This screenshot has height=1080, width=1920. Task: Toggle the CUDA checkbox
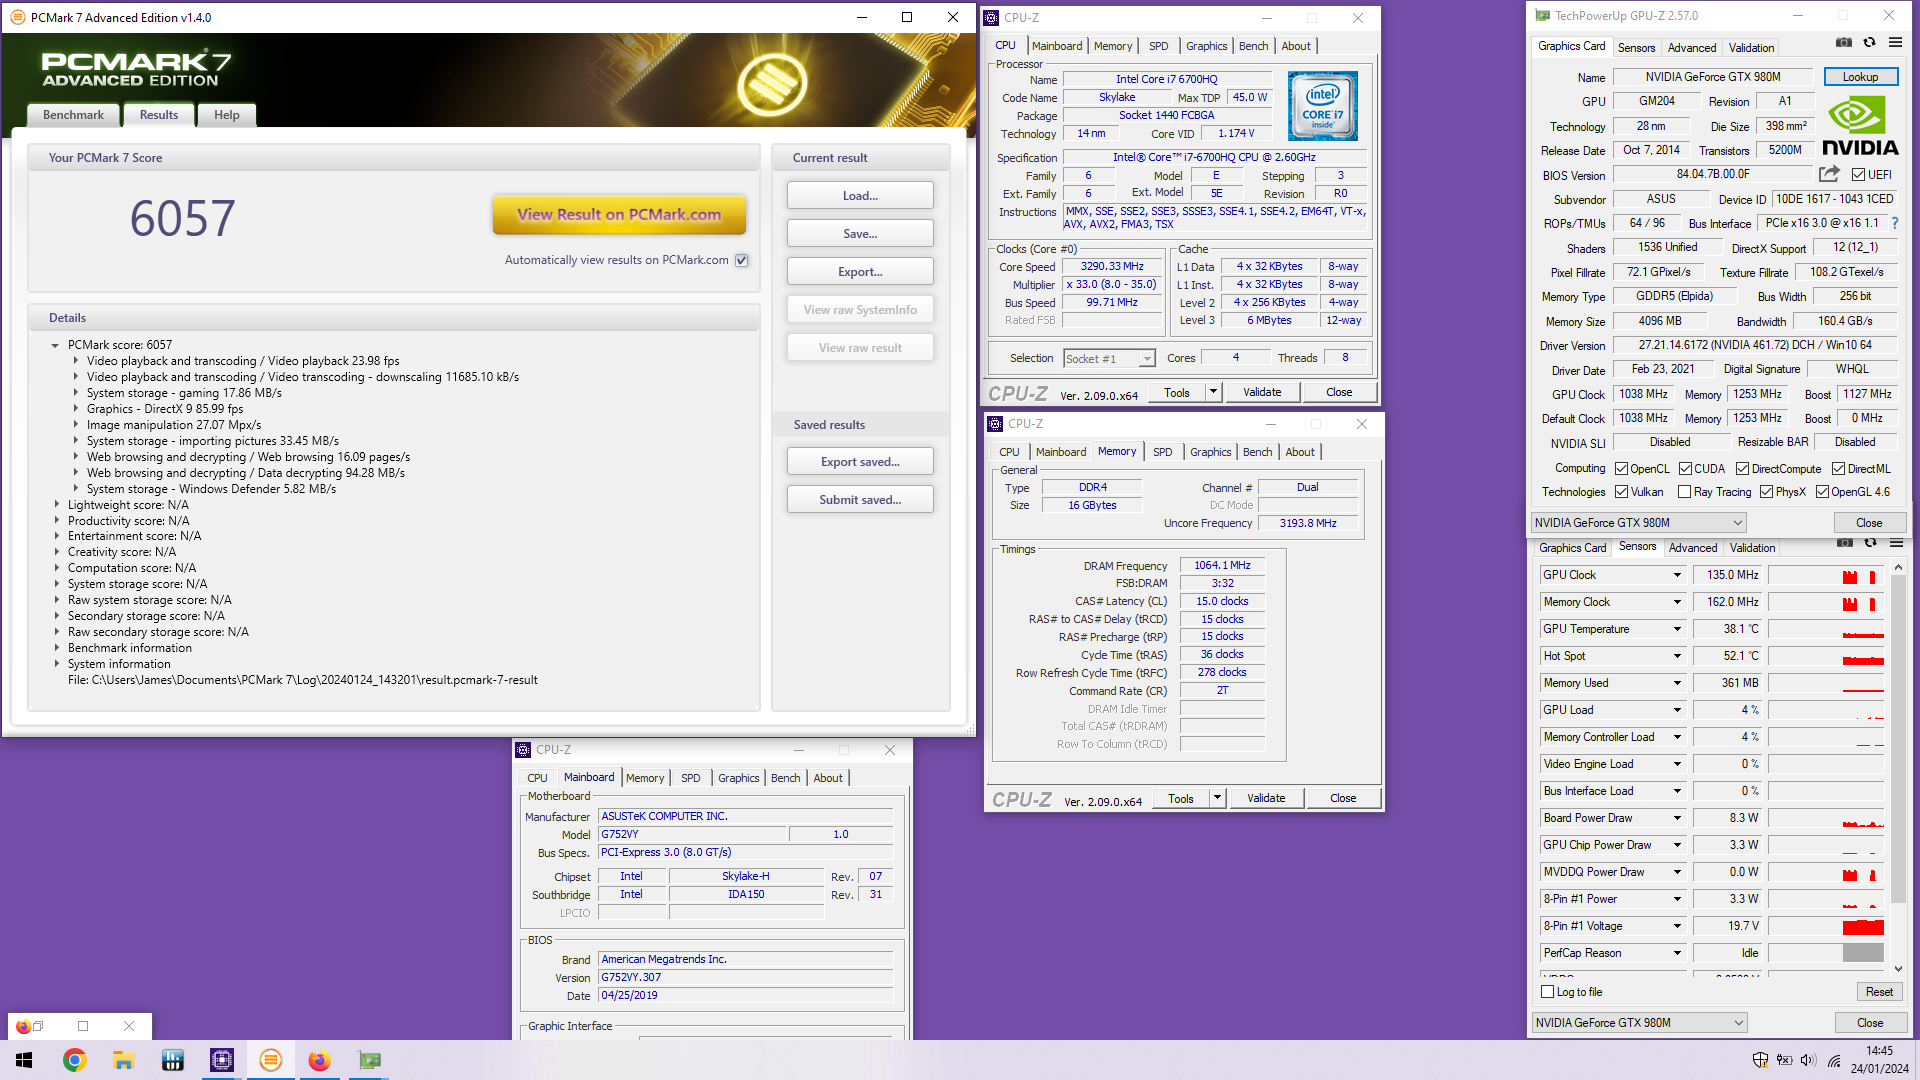(x=1685, y=469)
